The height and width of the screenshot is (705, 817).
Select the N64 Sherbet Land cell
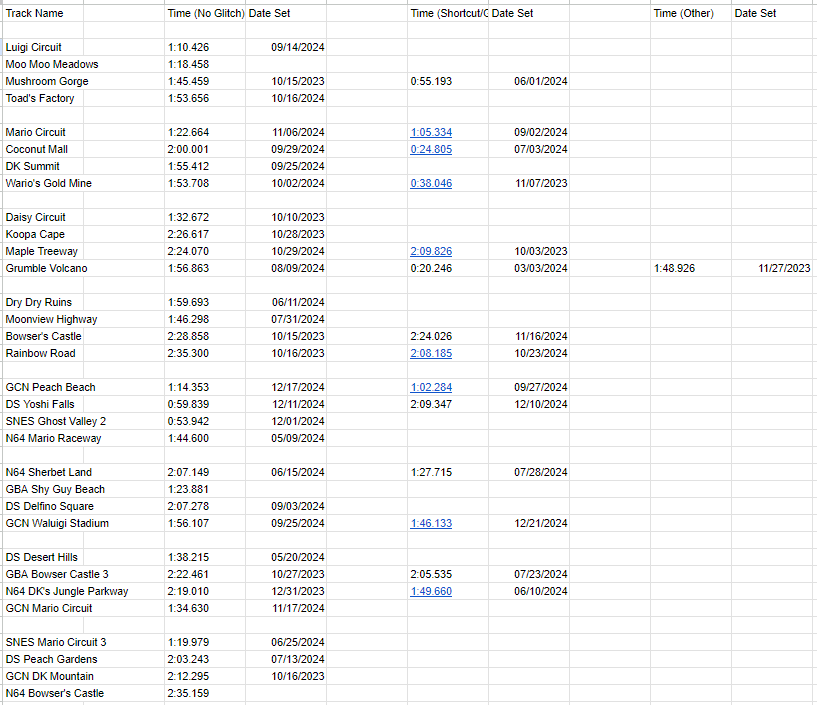[x=43, y=472]
